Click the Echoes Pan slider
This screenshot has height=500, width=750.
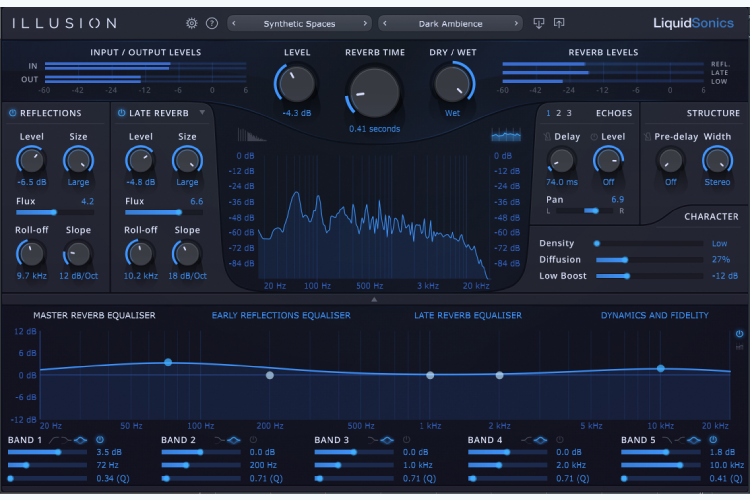coord(584,211)
